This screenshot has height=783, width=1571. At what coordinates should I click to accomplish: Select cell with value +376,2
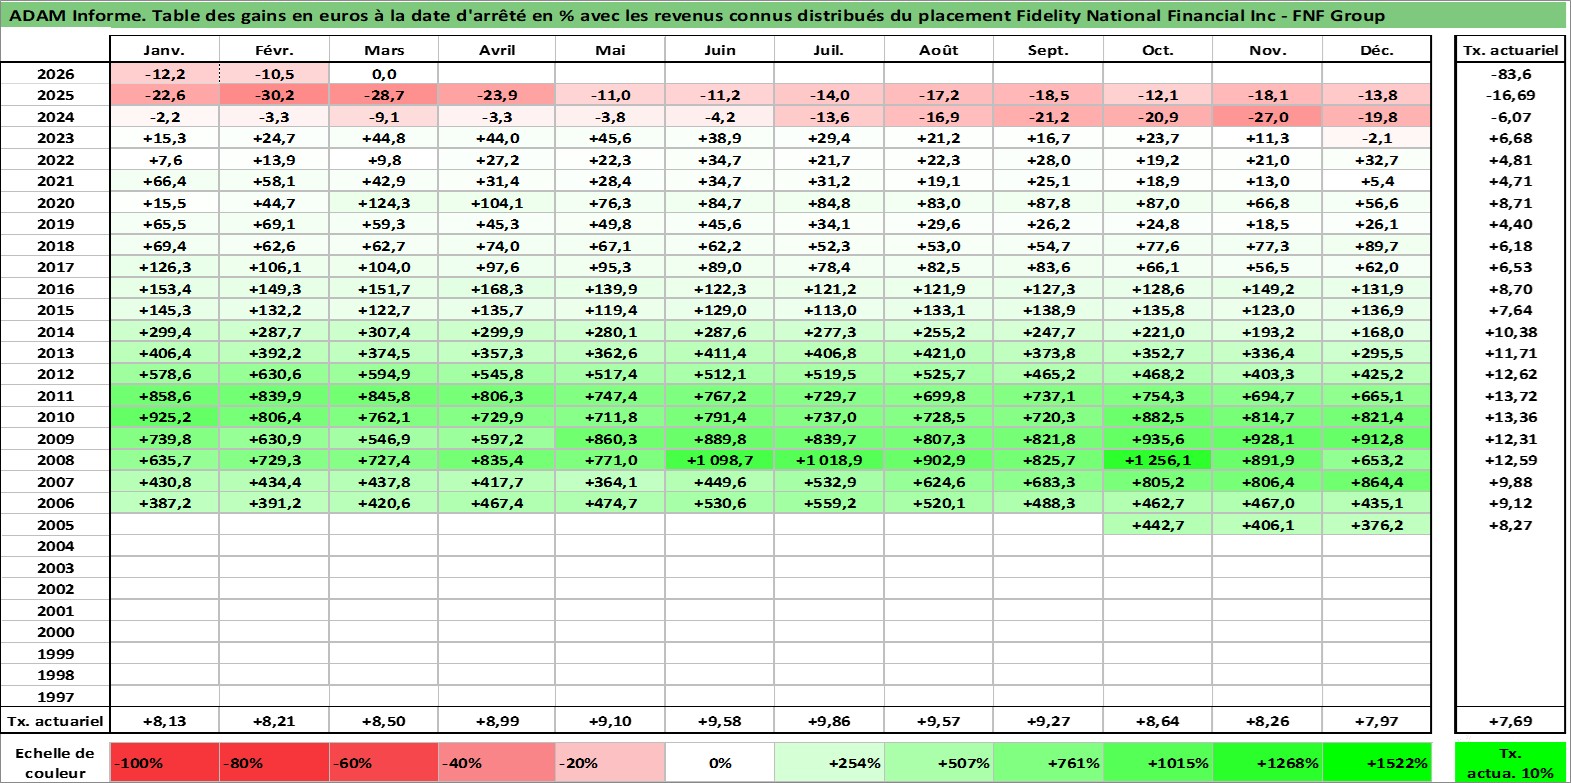pyautogui.click(x=1376, y=525)
